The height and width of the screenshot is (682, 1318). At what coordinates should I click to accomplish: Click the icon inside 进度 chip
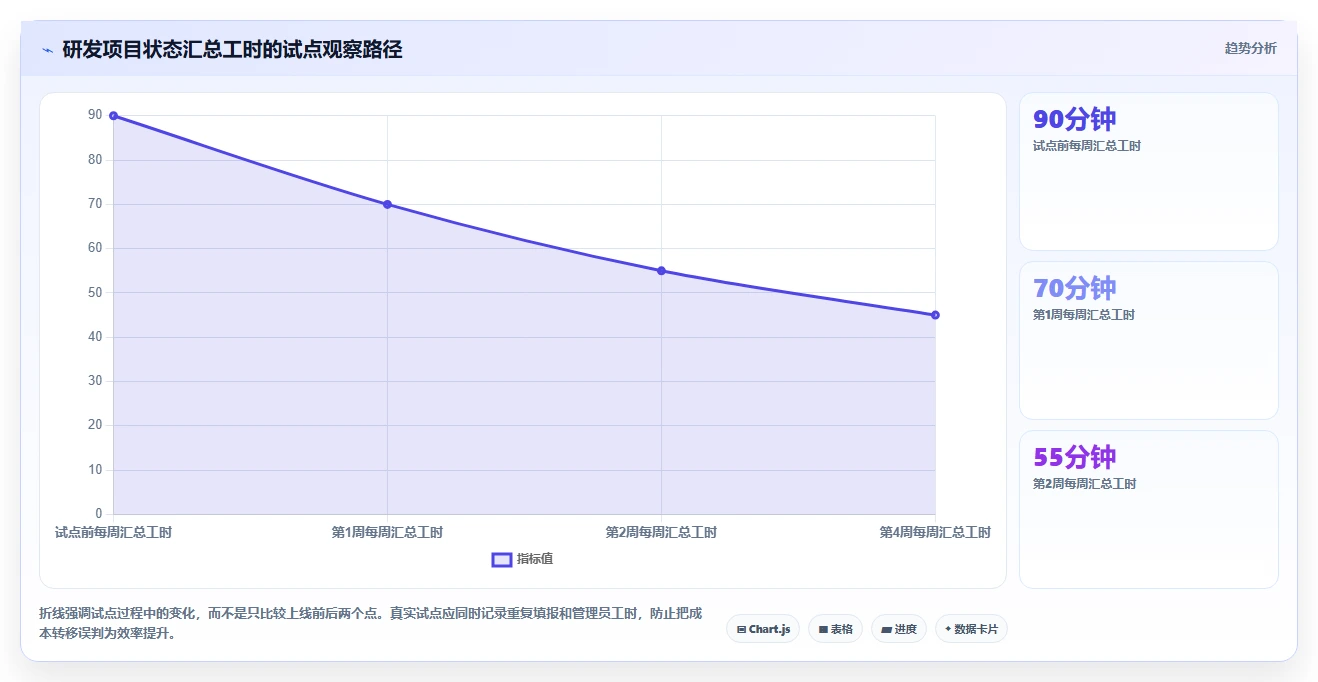[x=886, y=630]
